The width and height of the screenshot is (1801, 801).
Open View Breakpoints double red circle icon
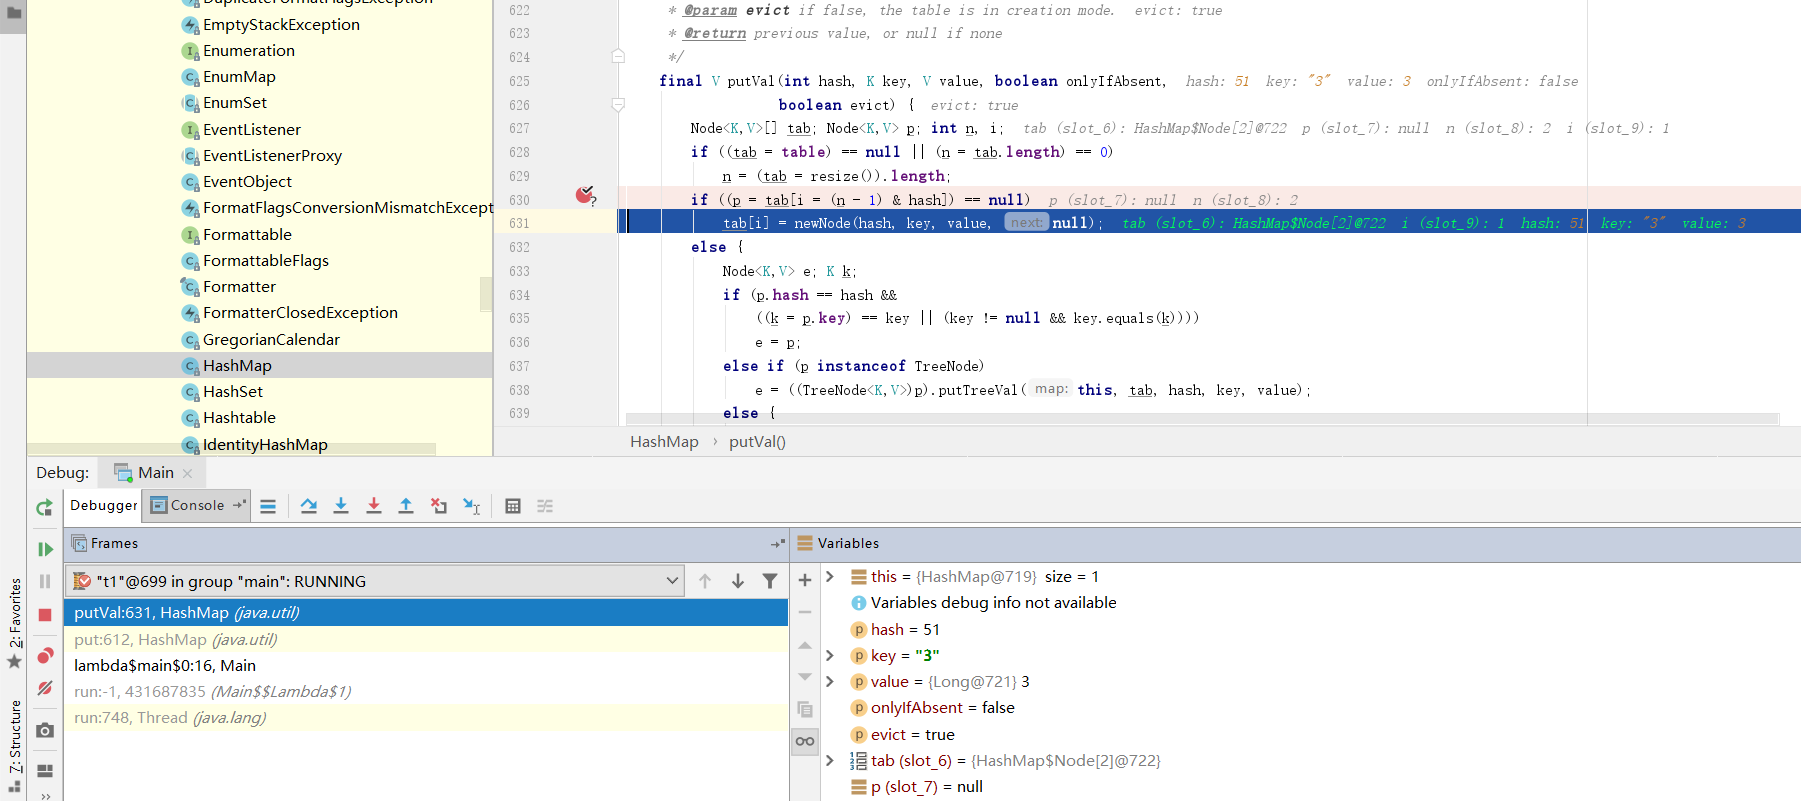click(x=45, y=656)
